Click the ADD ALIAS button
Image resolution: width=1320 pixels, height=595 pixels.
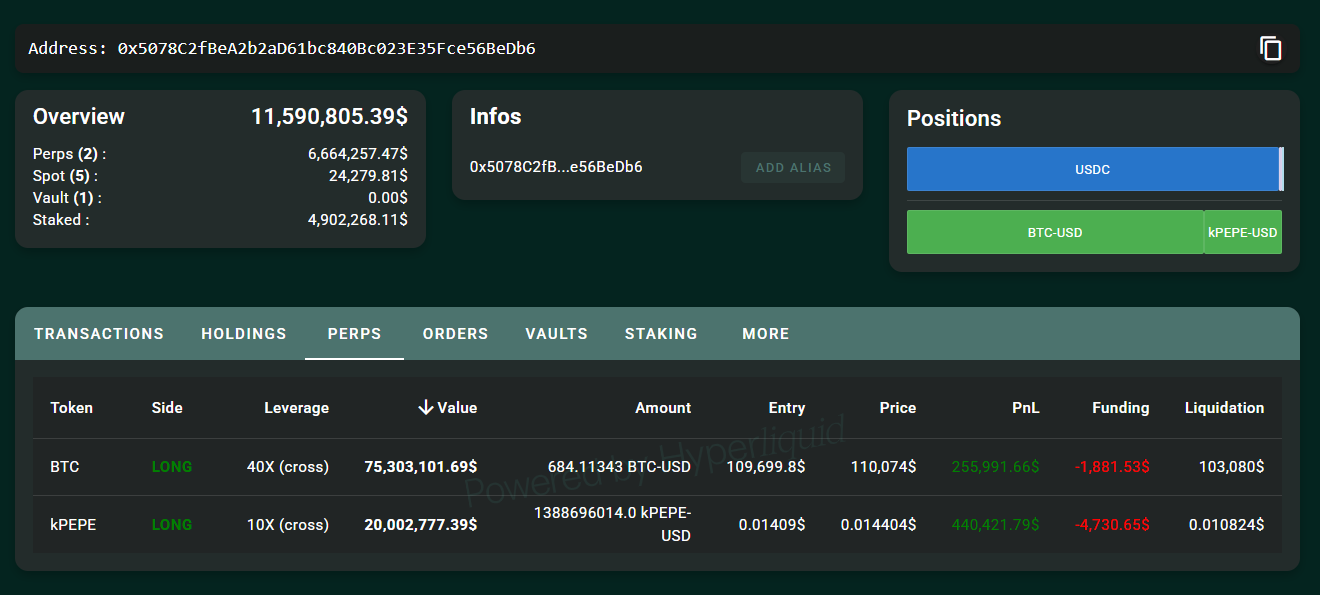tap(792, 168)
